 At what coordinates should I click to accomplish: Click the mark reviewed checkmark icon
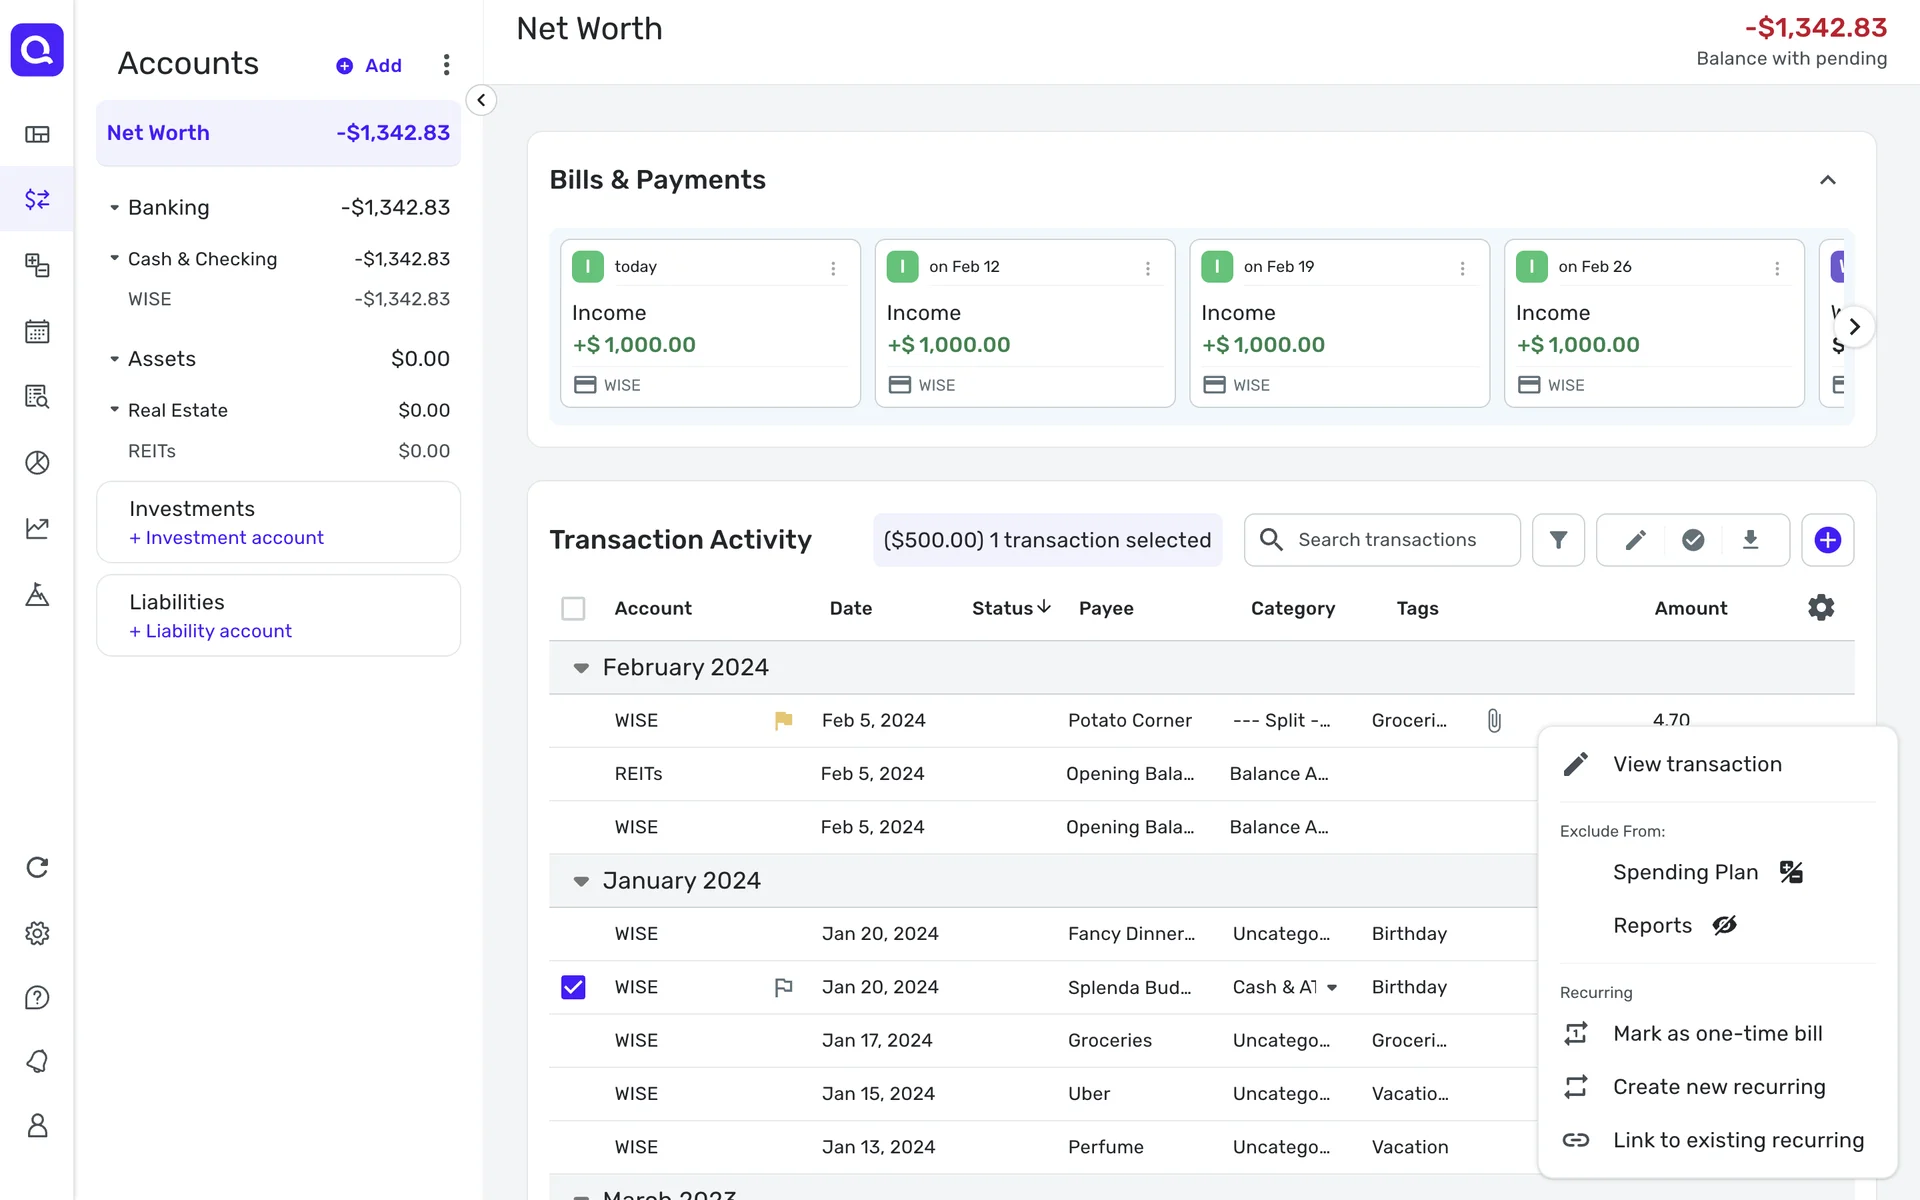[1692, 540]
